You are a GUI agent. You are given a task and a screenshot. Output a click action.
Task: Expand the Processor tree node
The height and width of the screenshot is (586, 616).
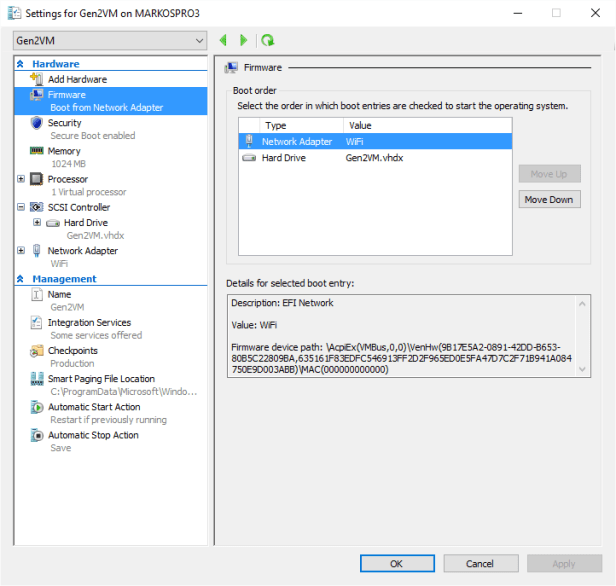coord(22,179)
